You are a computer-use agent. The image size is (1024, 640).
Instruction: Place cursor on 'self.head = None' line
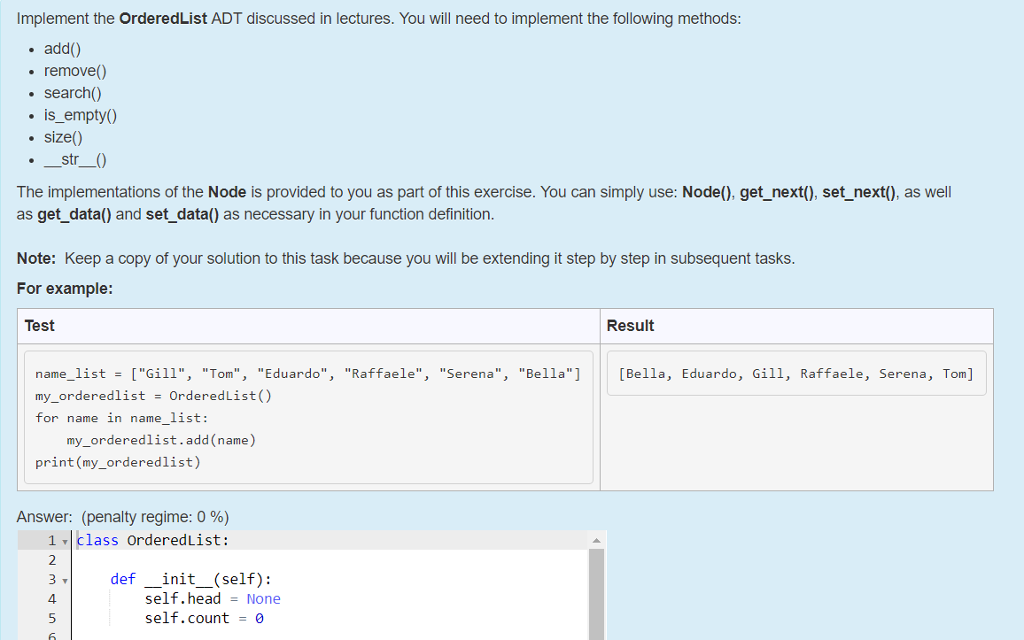pyautogui.click(x=212, y=599)
